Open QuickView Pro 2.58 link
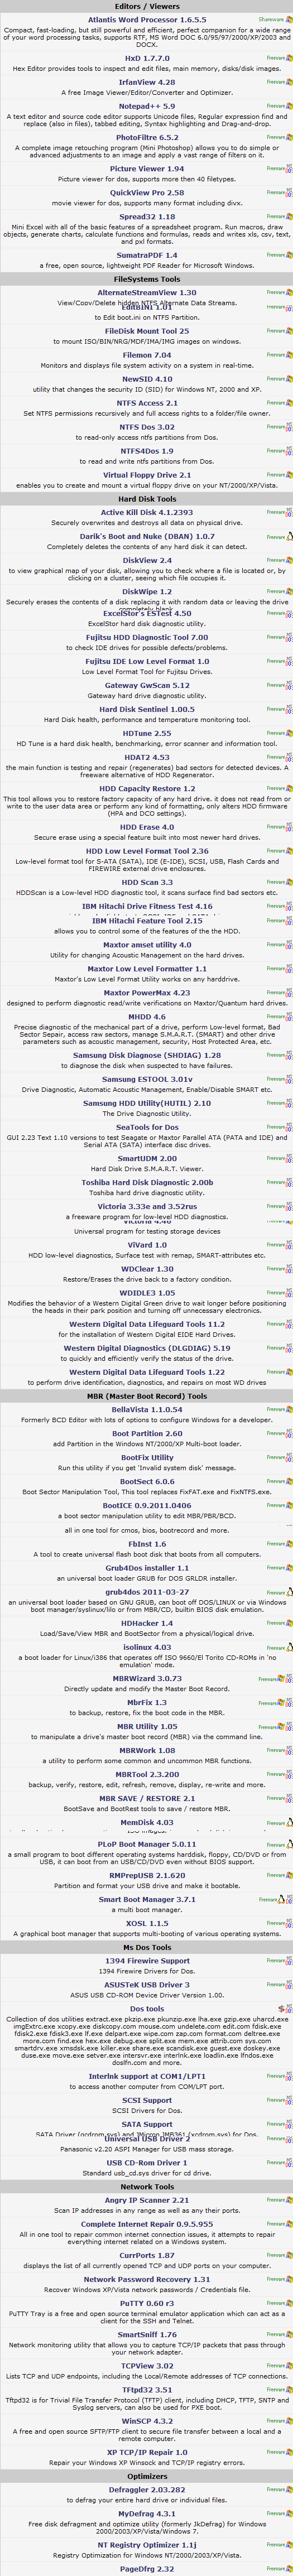 click(146, 192)
